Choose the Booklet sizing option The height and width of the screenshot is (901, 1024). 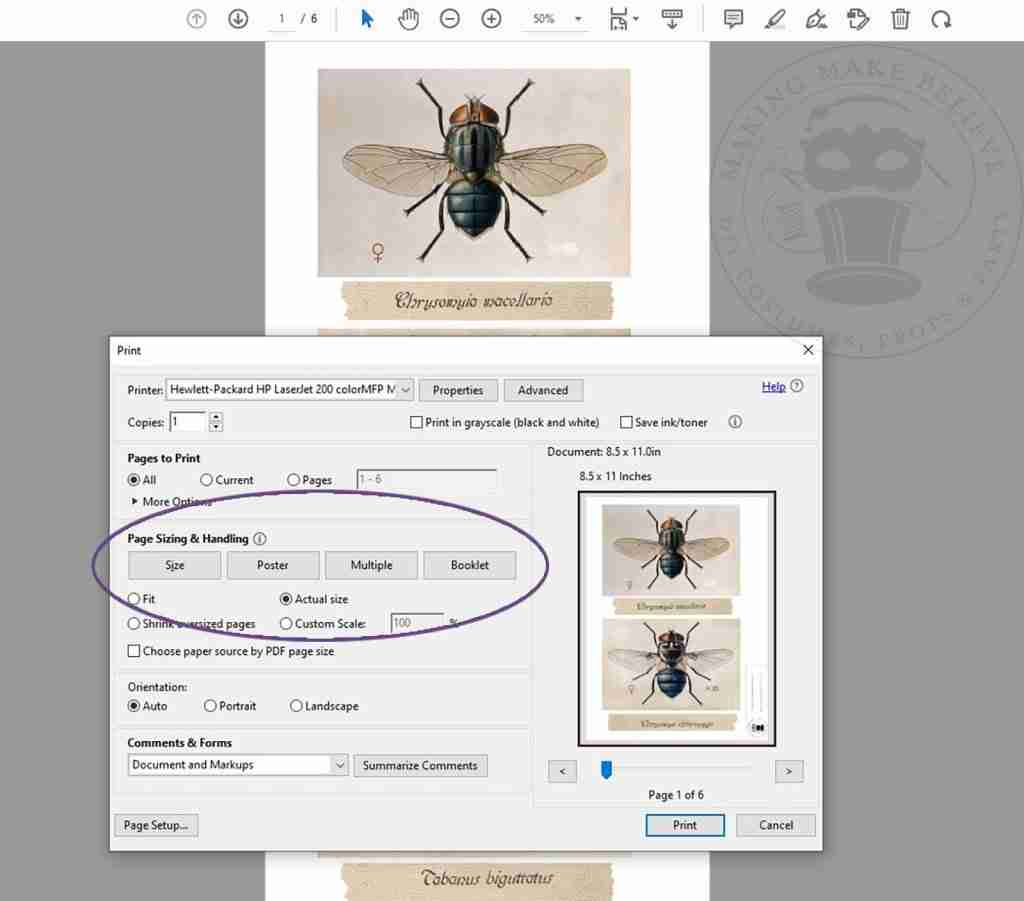click(x=469, y=565)
